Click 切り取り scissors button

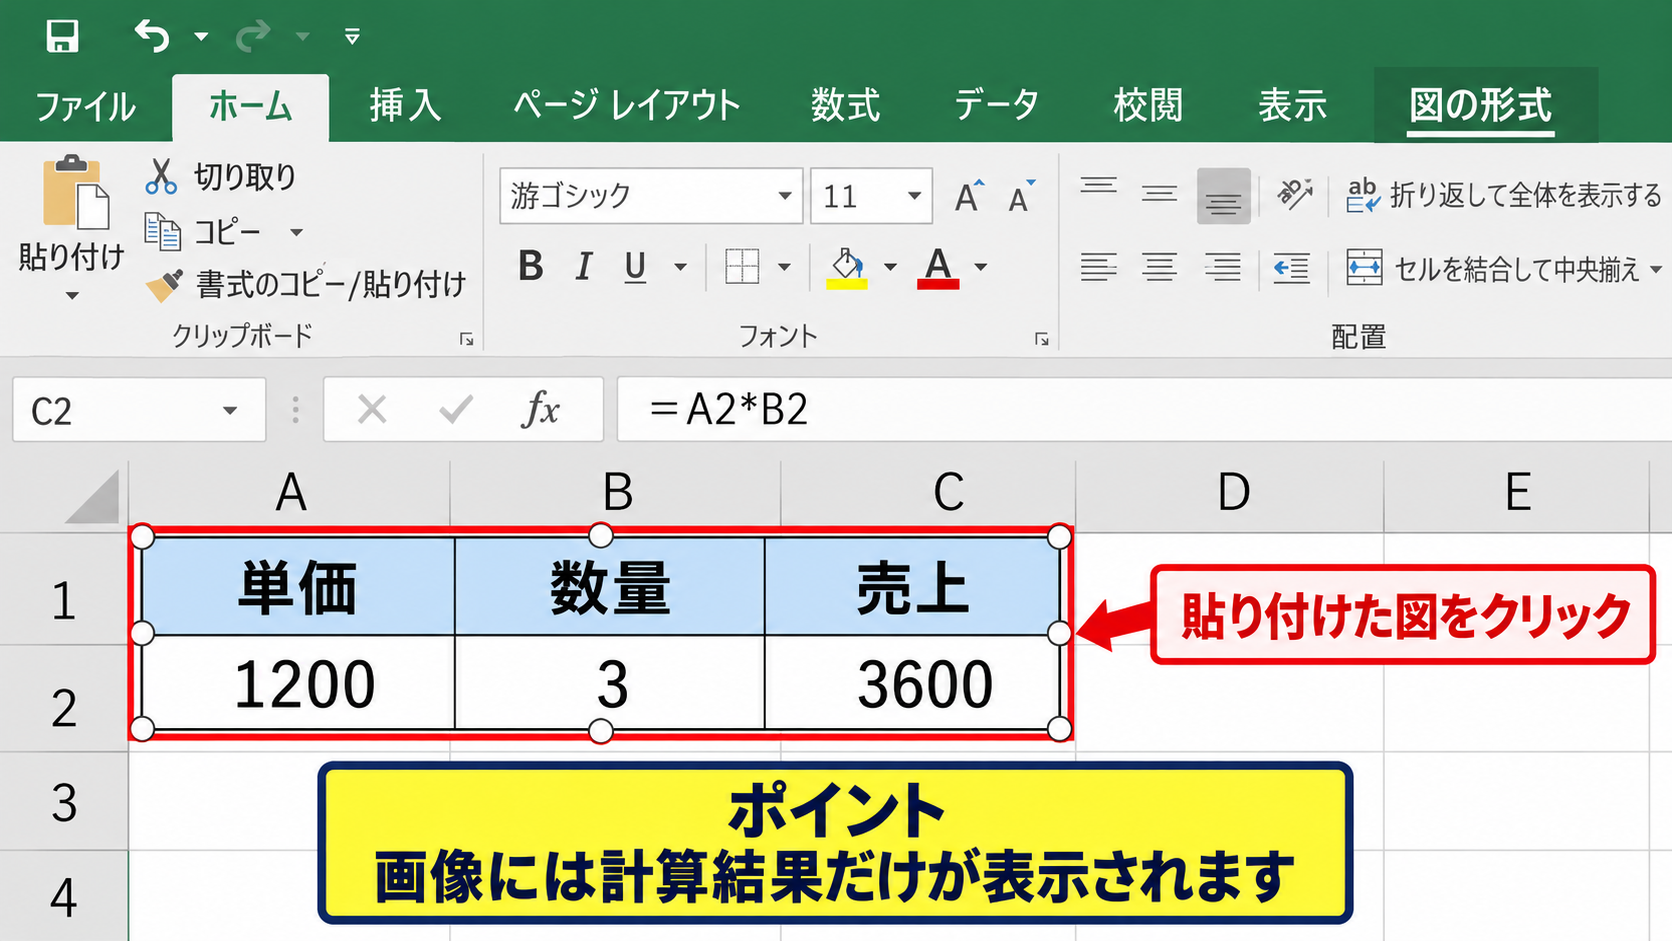tap(221, 177)
